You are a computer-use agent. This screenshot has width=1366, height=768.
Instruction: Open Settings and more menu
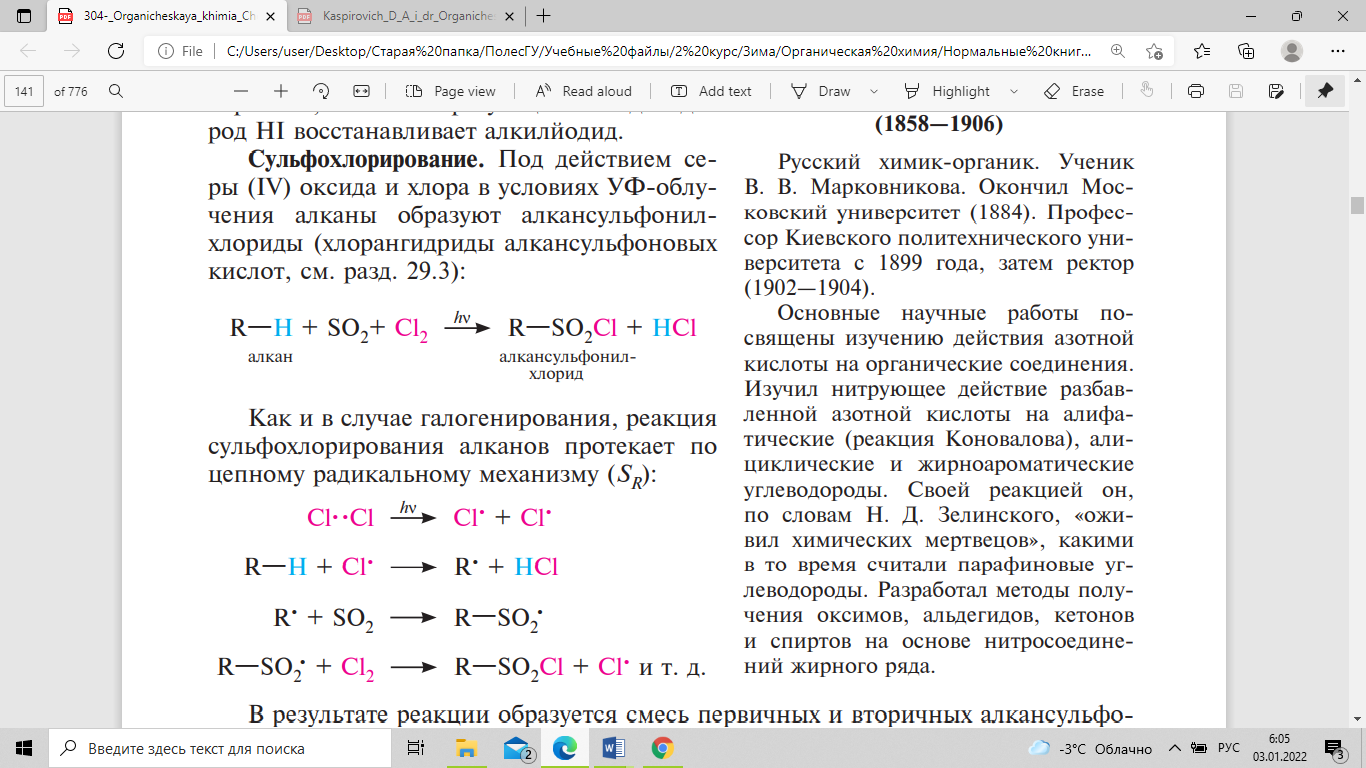[x=1338, y=51]
